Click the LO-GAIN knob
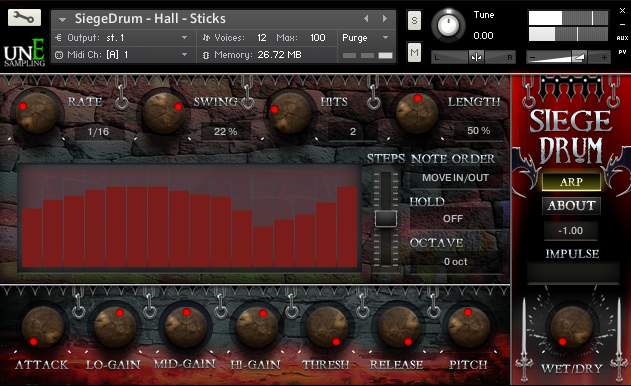This screenshot has height=386, width=631. 115,326
